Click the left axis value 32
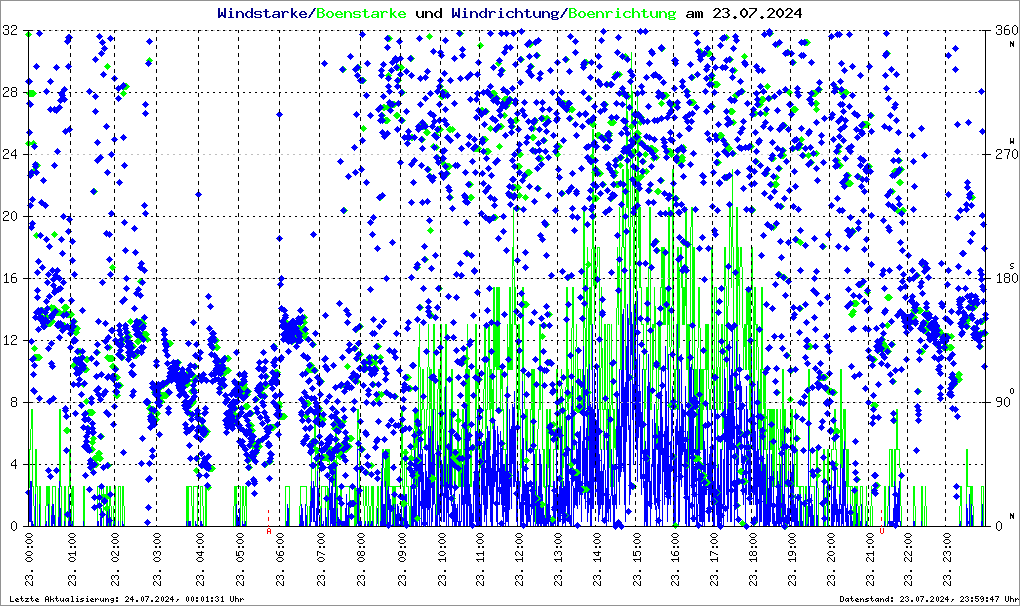Image resolution: width=1020 pixels, height=606 pixels. [x=10, y=31]
